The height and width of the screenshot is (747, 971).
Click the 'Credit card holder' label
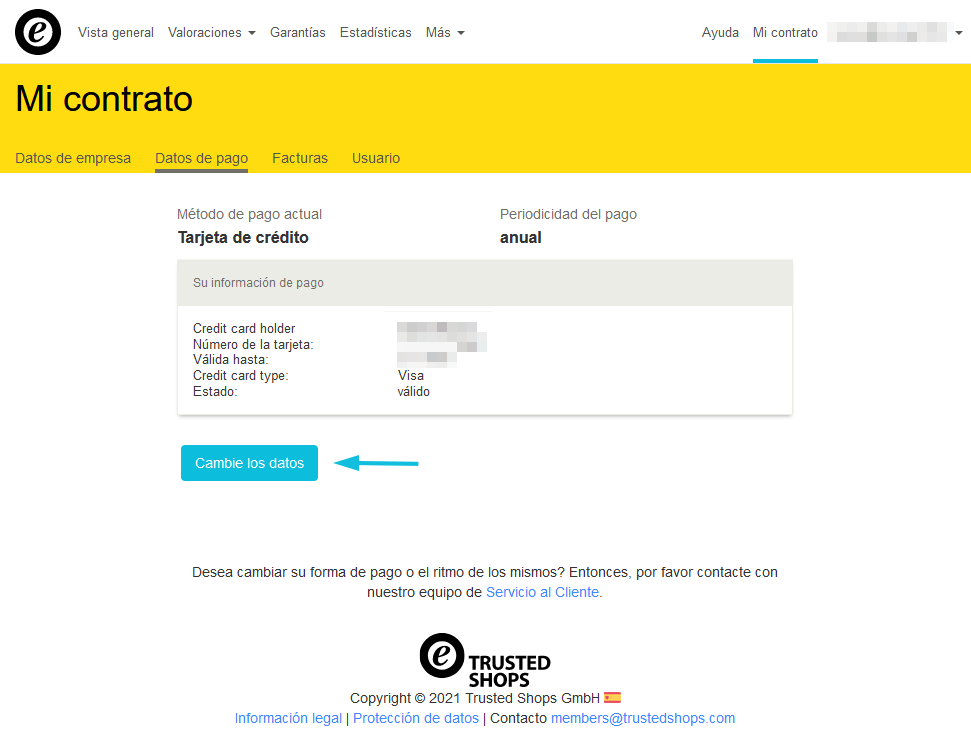click(244, 328)
